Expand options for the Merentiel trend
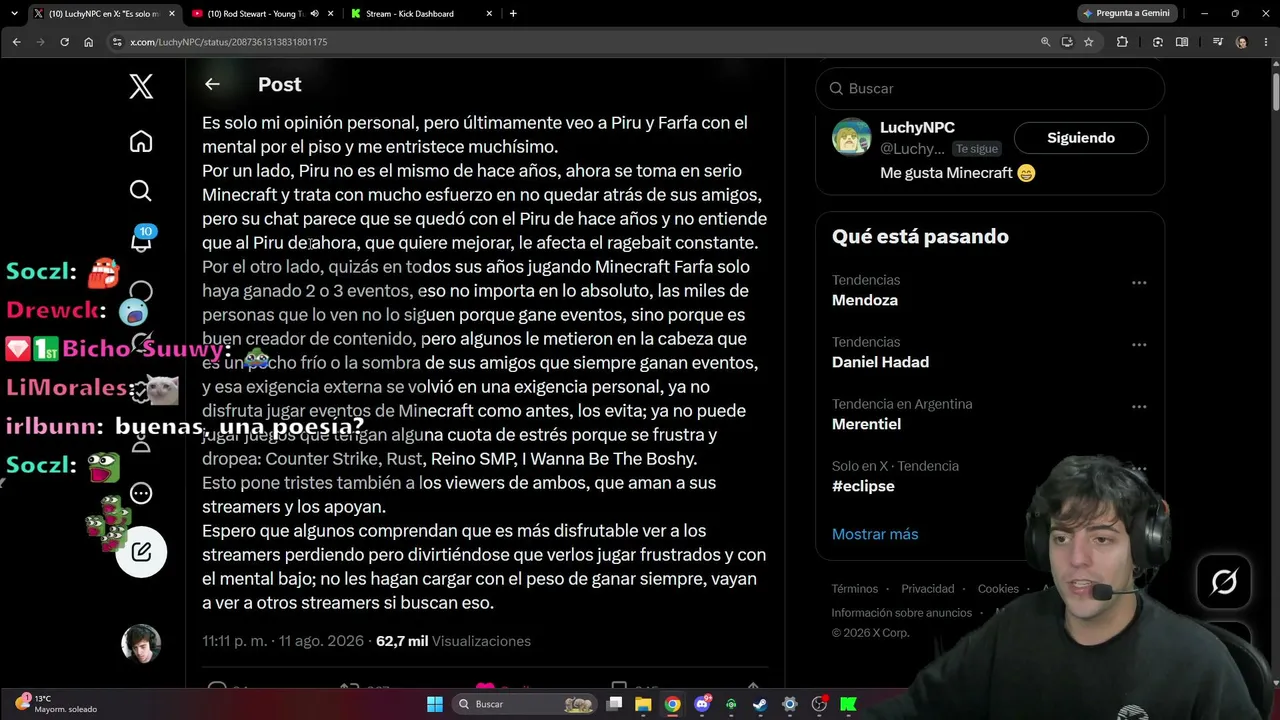Image resolution: width=1280 pixels, height=720 pixels. click(x=1139, y=407)
